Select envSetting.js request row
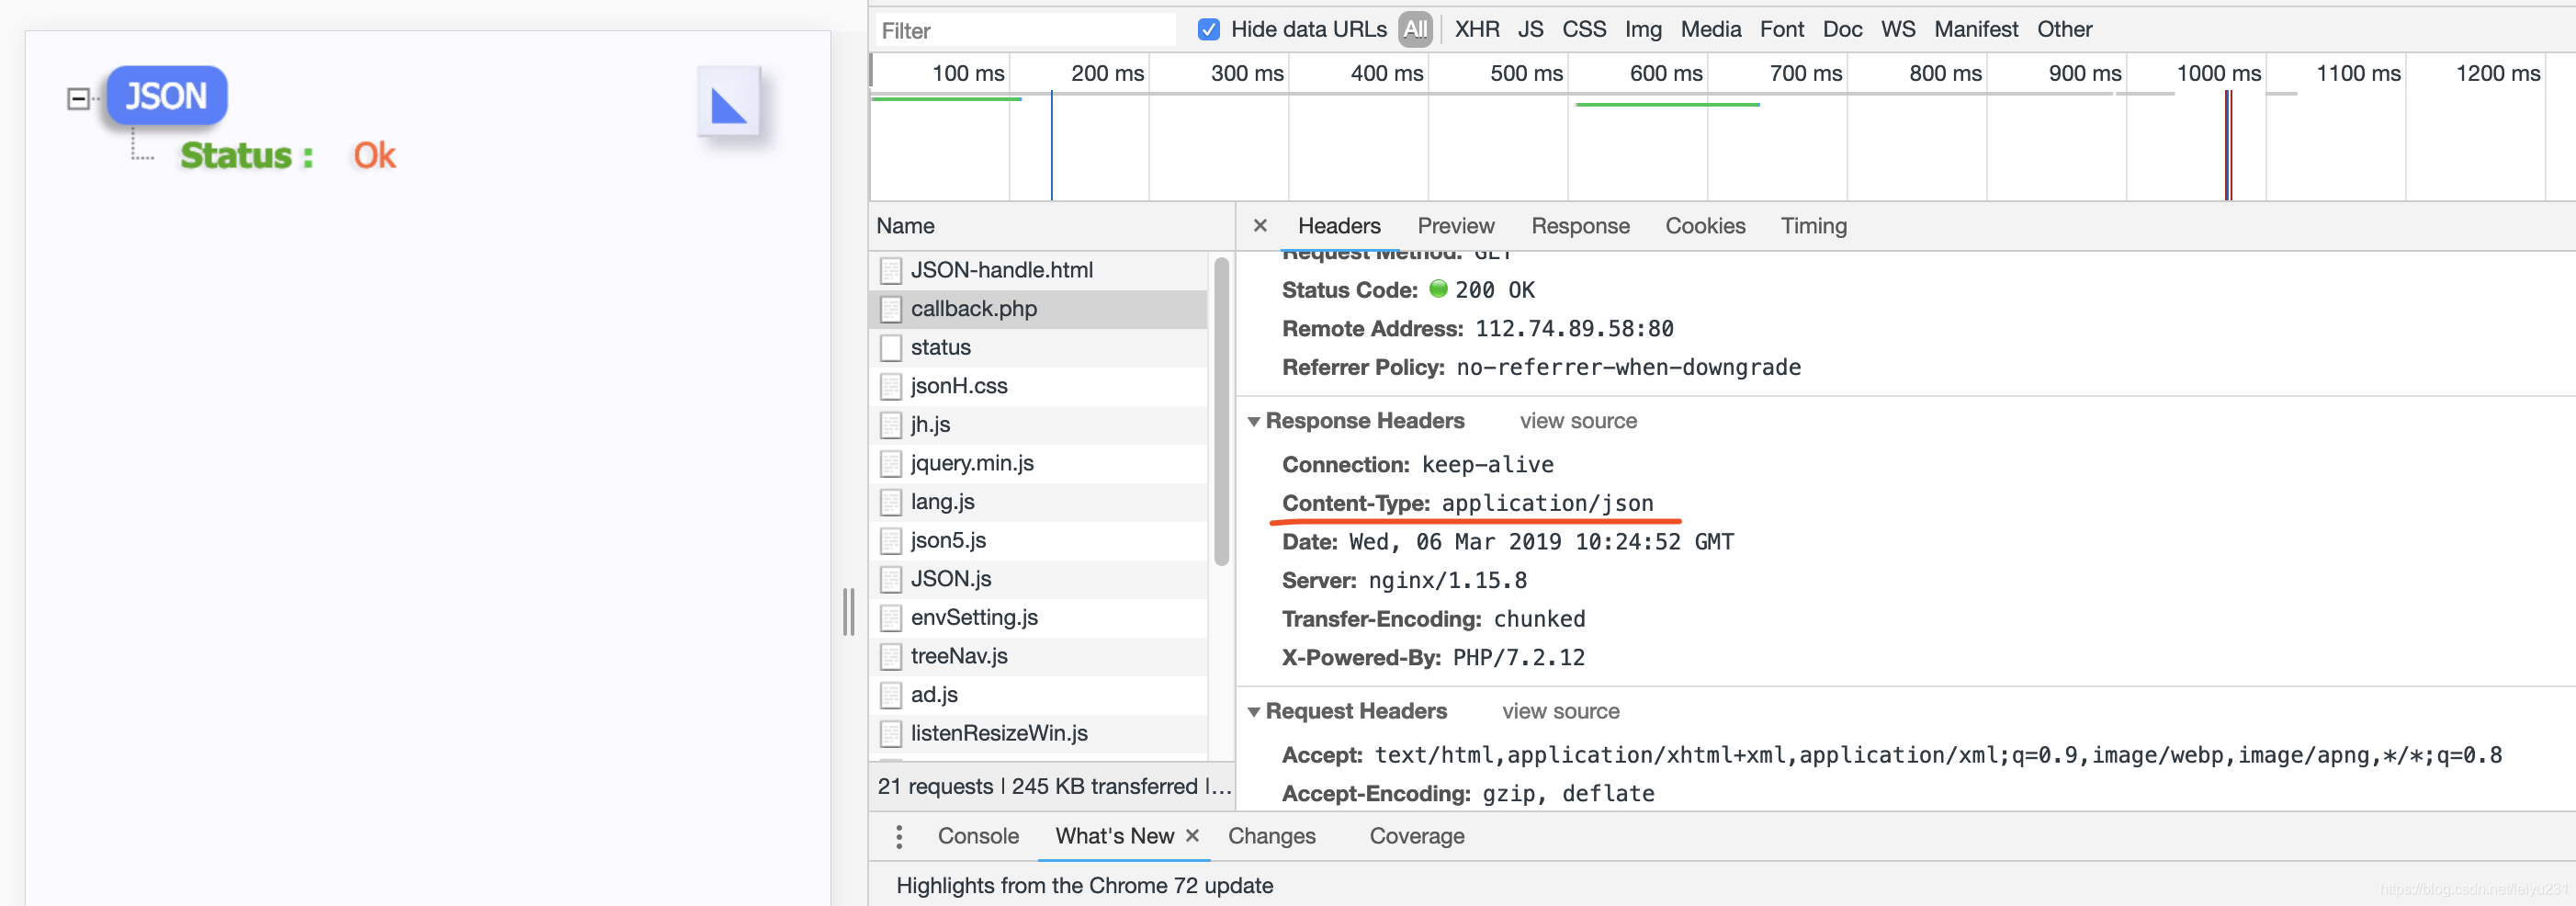The width and height of the screenshot is (2576, 906). (1038, 617)
